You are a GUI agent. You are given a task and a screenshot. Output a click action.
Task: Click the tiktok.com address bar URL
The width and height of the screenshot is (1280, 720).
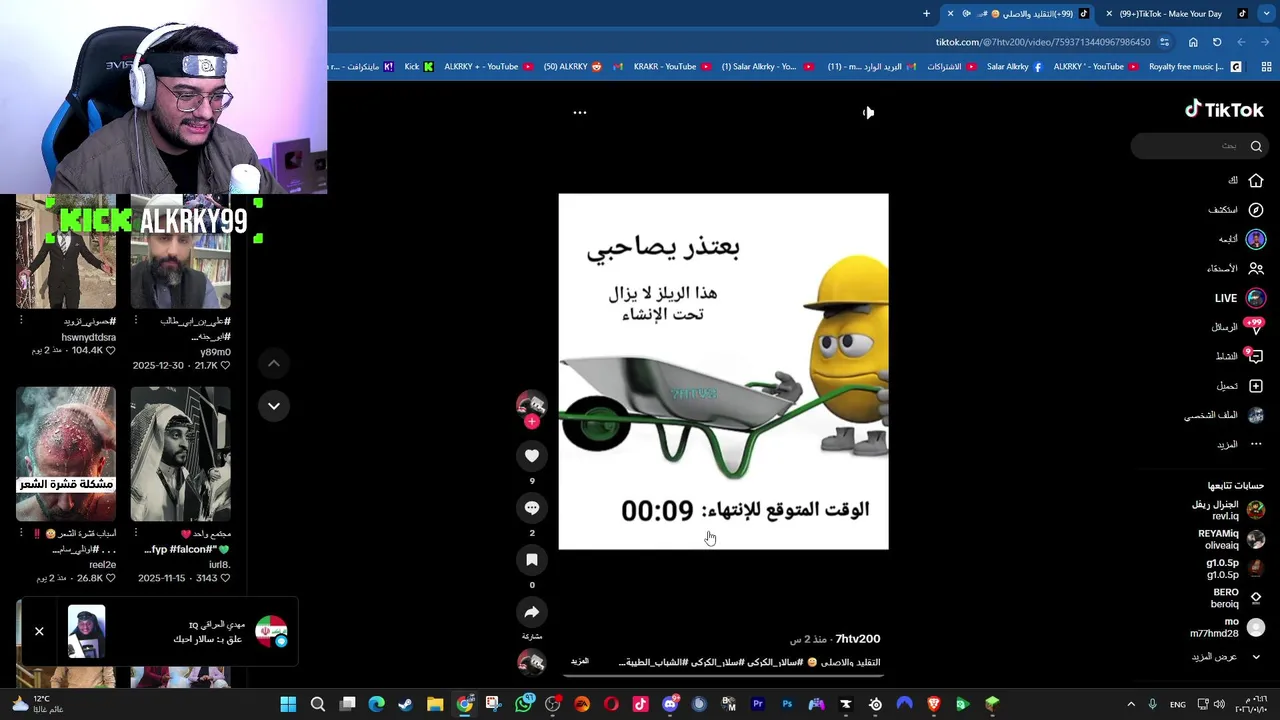coord(1043,42)
